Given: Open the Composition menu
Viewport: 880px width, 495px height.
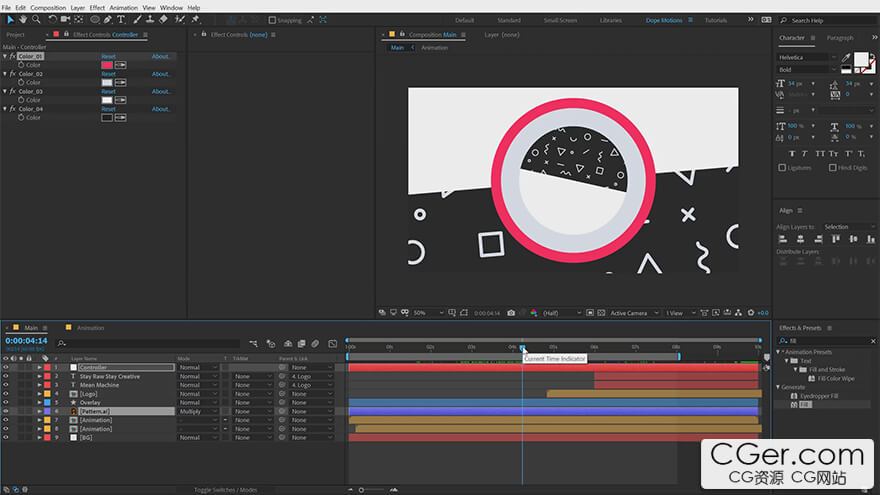Looking at the screenshot, I should pyautogui.click(x=48, y=7).
